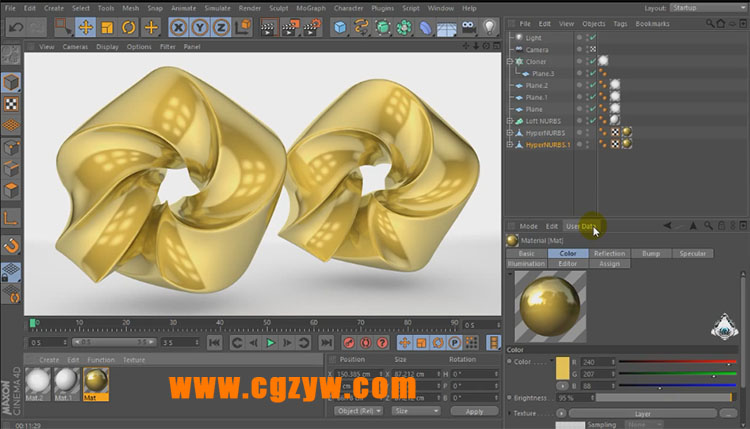
Task: Activate the workplane grid icon
Action: 11,125
